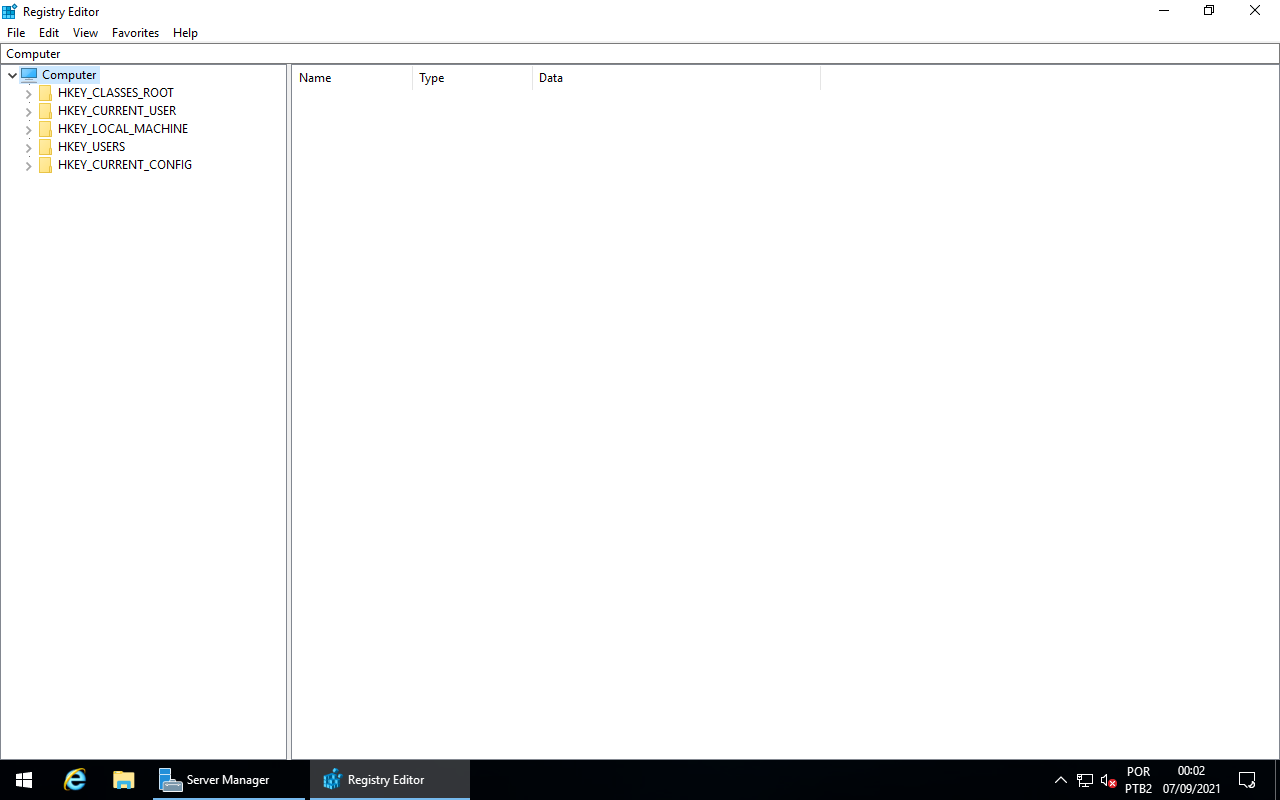
Task: Click the HKEY_USERS folder icon
Action: point(45,146)
